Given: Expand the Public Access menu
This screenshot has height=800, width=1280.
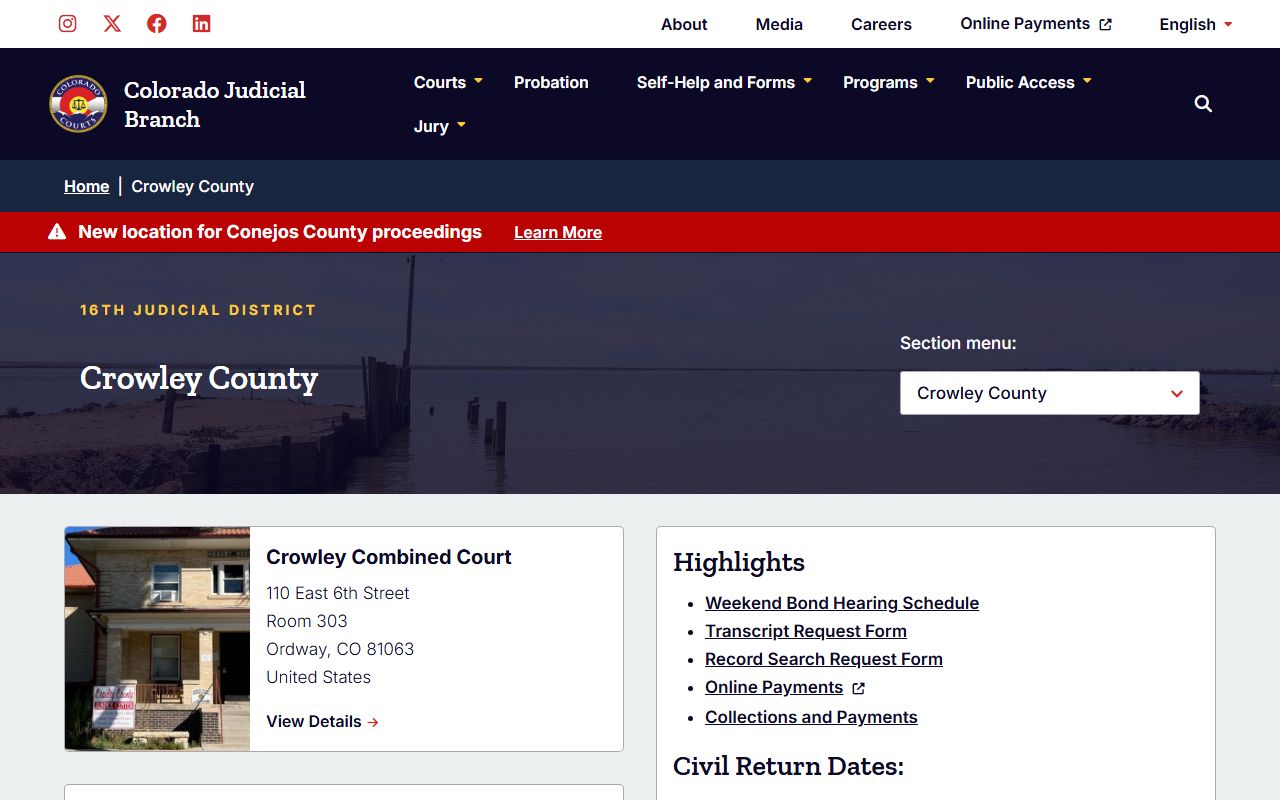Looking at the screenshot, I should 1028,82.
